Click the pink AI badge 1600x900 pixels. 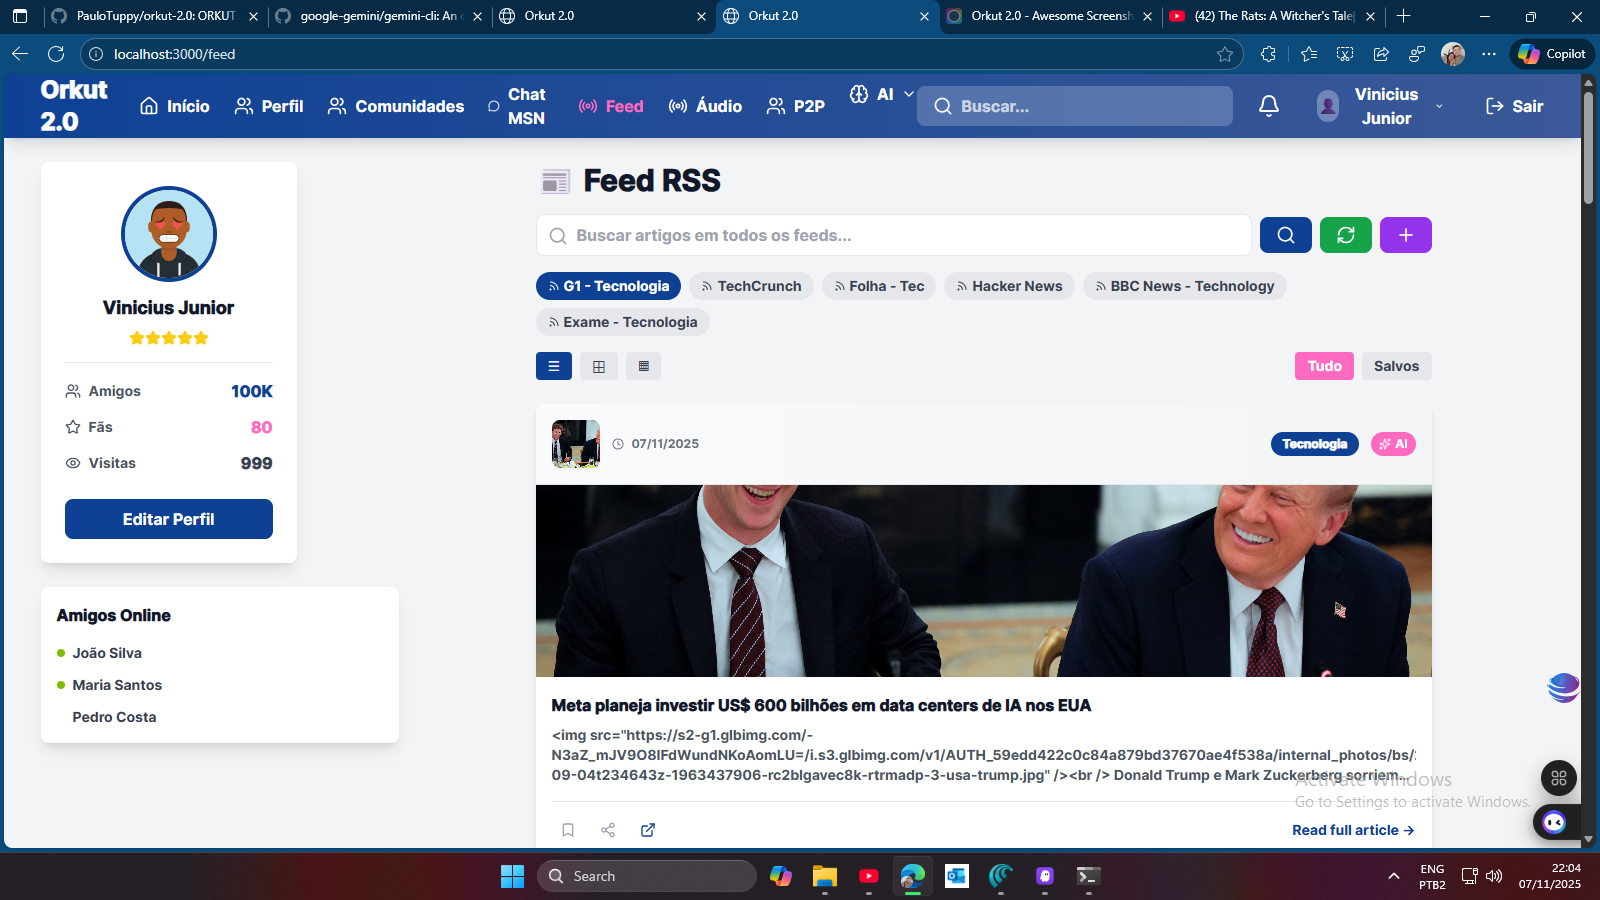[1393, 444]
